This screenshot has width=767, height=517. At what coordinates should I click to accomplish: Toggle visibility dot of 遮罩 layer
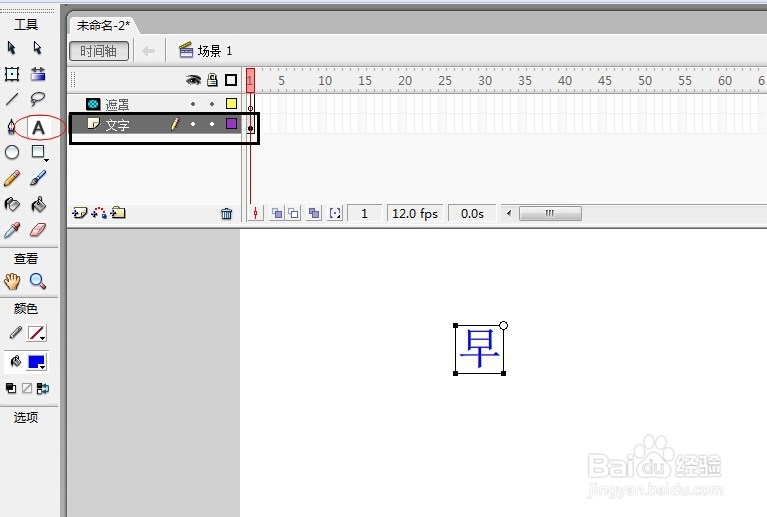193,104
